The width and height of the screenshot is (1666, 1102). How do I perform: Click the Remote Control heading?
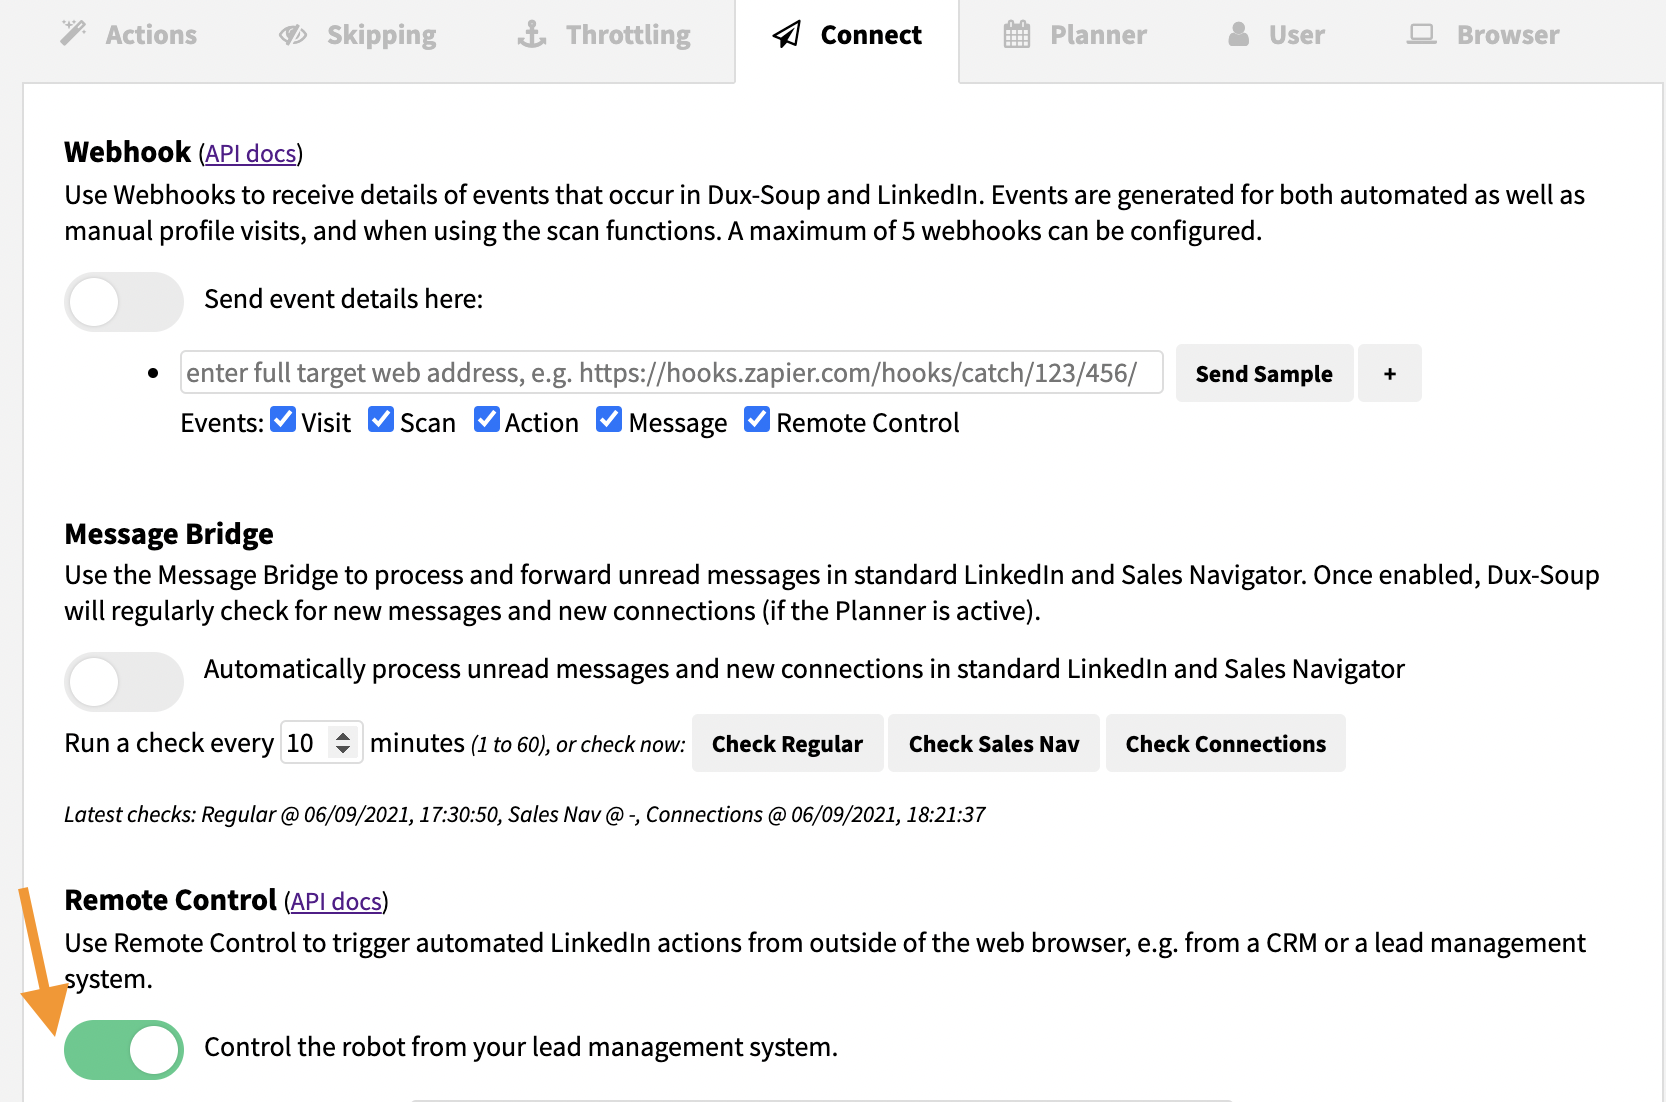[170, 900]
